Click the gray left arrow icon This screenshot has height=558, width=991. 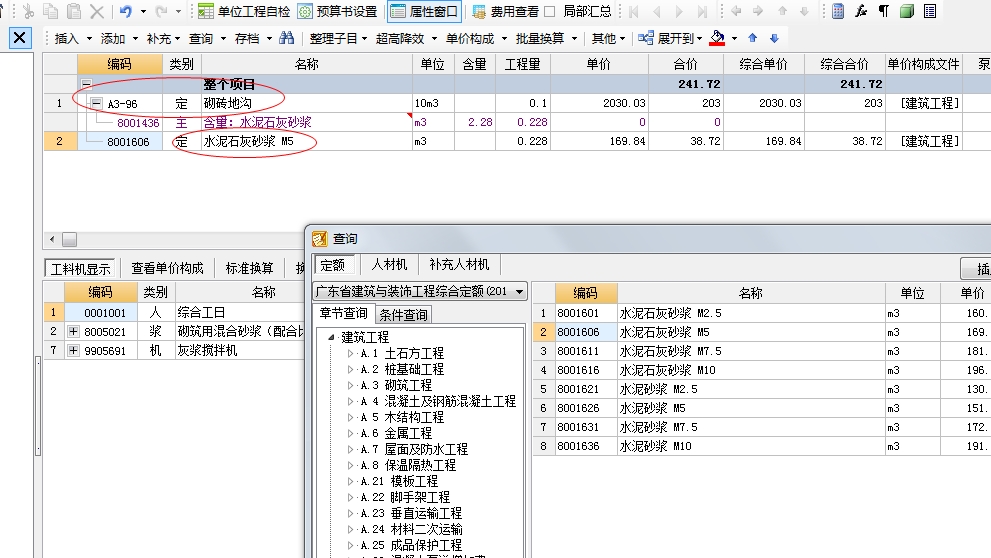pos(736,11)
